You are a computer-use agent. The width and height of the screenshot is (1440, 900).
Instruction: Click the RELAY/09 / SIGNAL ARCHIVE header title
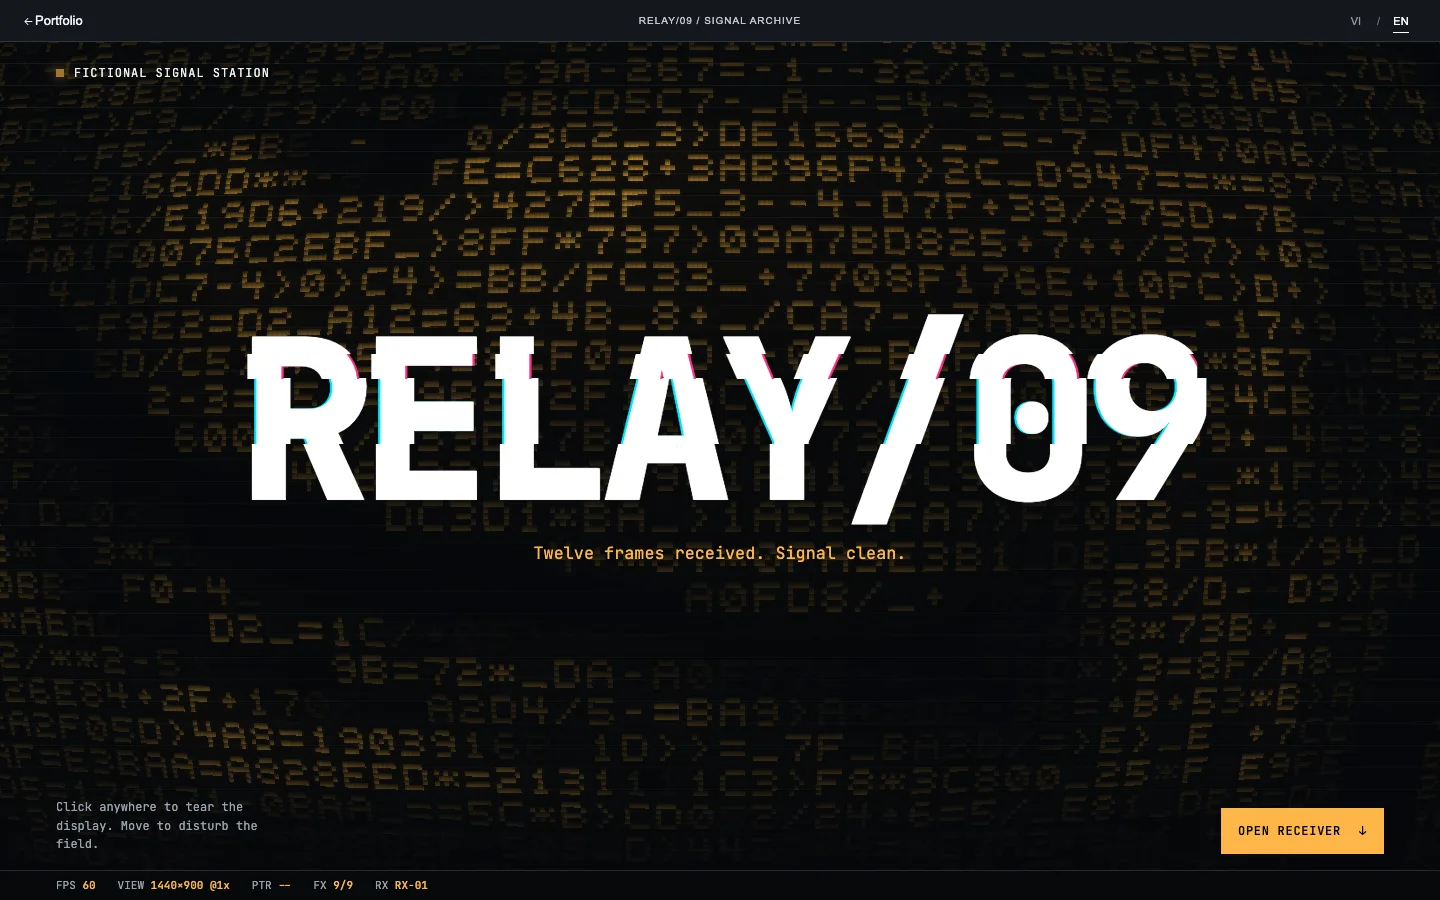[x=720, y=20]
